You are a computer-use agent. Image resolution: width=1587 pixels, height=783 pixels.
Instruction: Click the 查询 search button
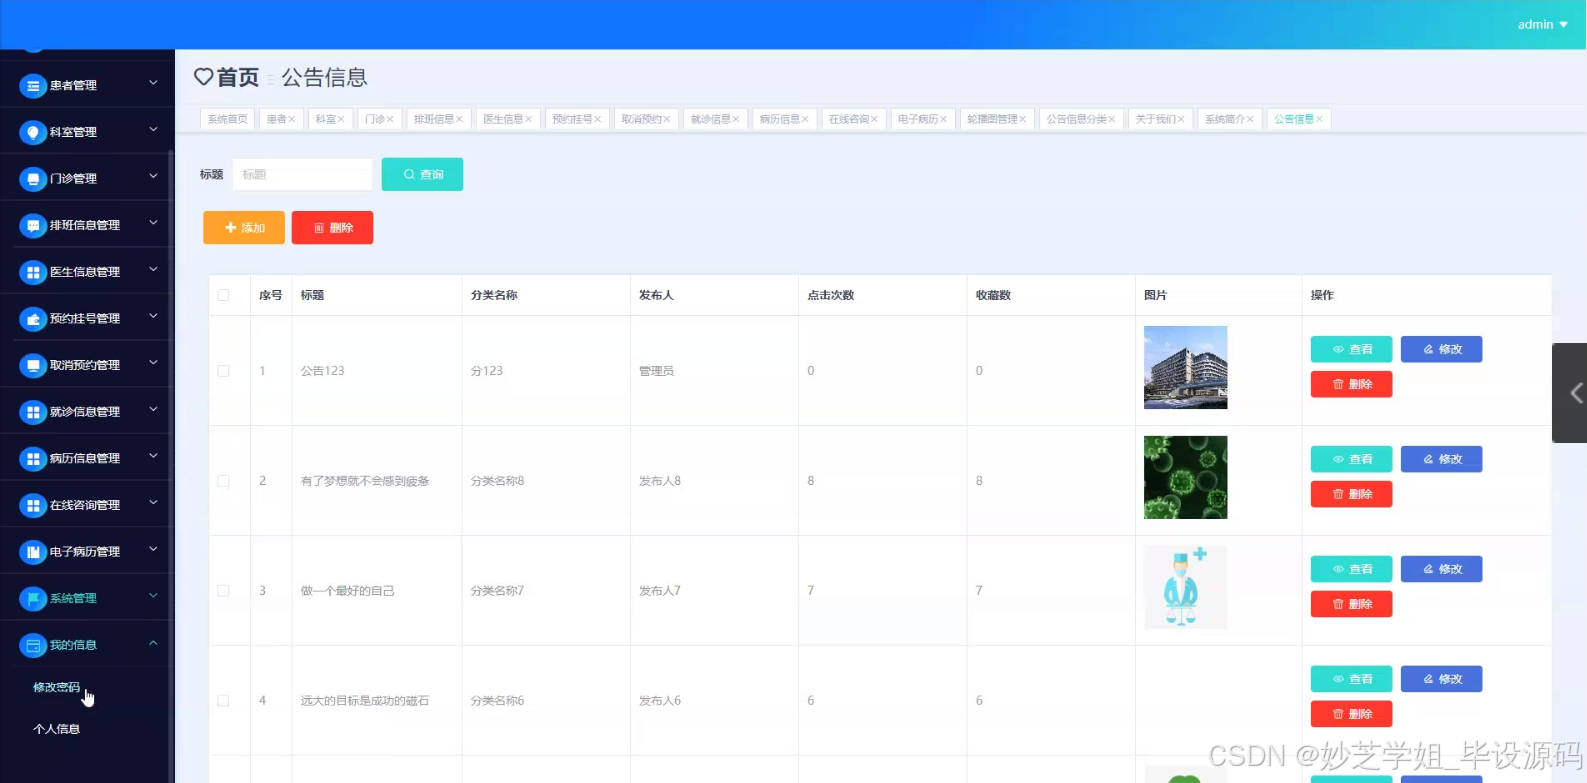tap(422, 174)
